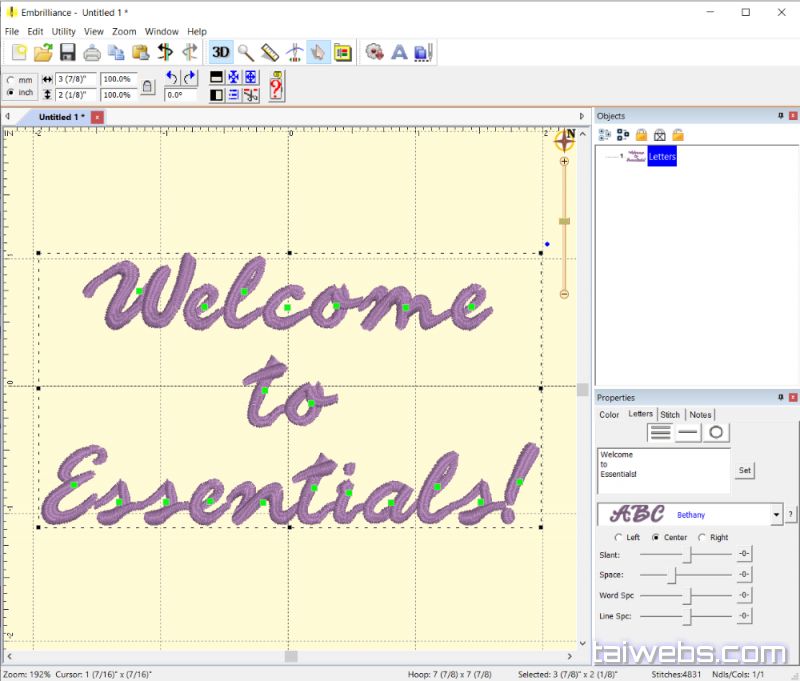Click the Print icon in toolbar
Image resolution: width=800 pixels, height=681 pixels.
tap(92, 53)
